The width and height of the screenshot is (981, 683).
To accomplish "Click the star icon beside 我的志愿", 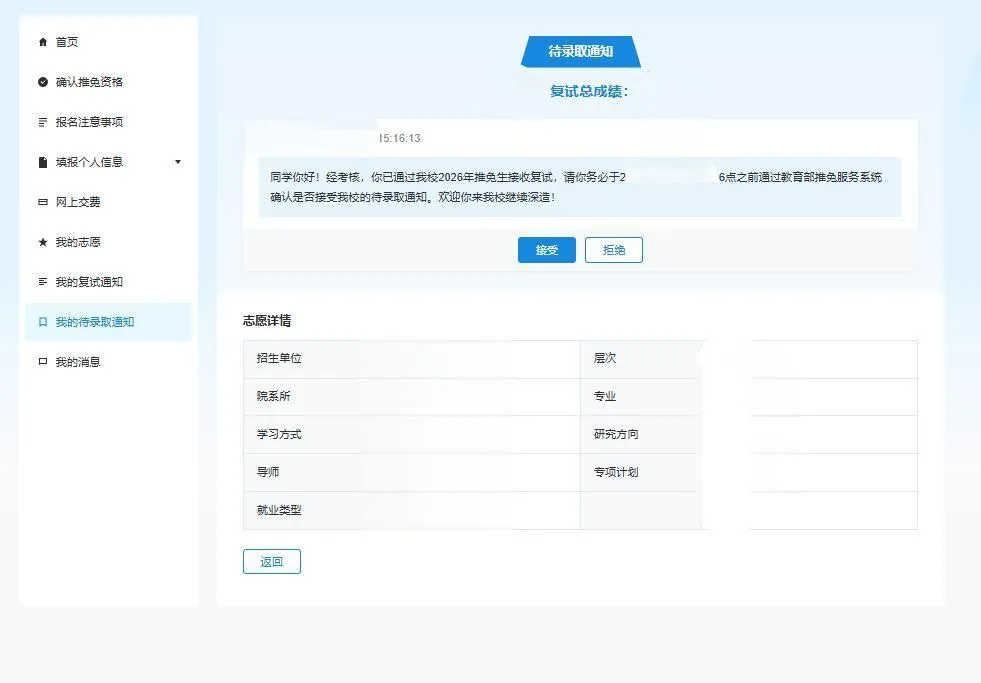I will coord(43,242).
